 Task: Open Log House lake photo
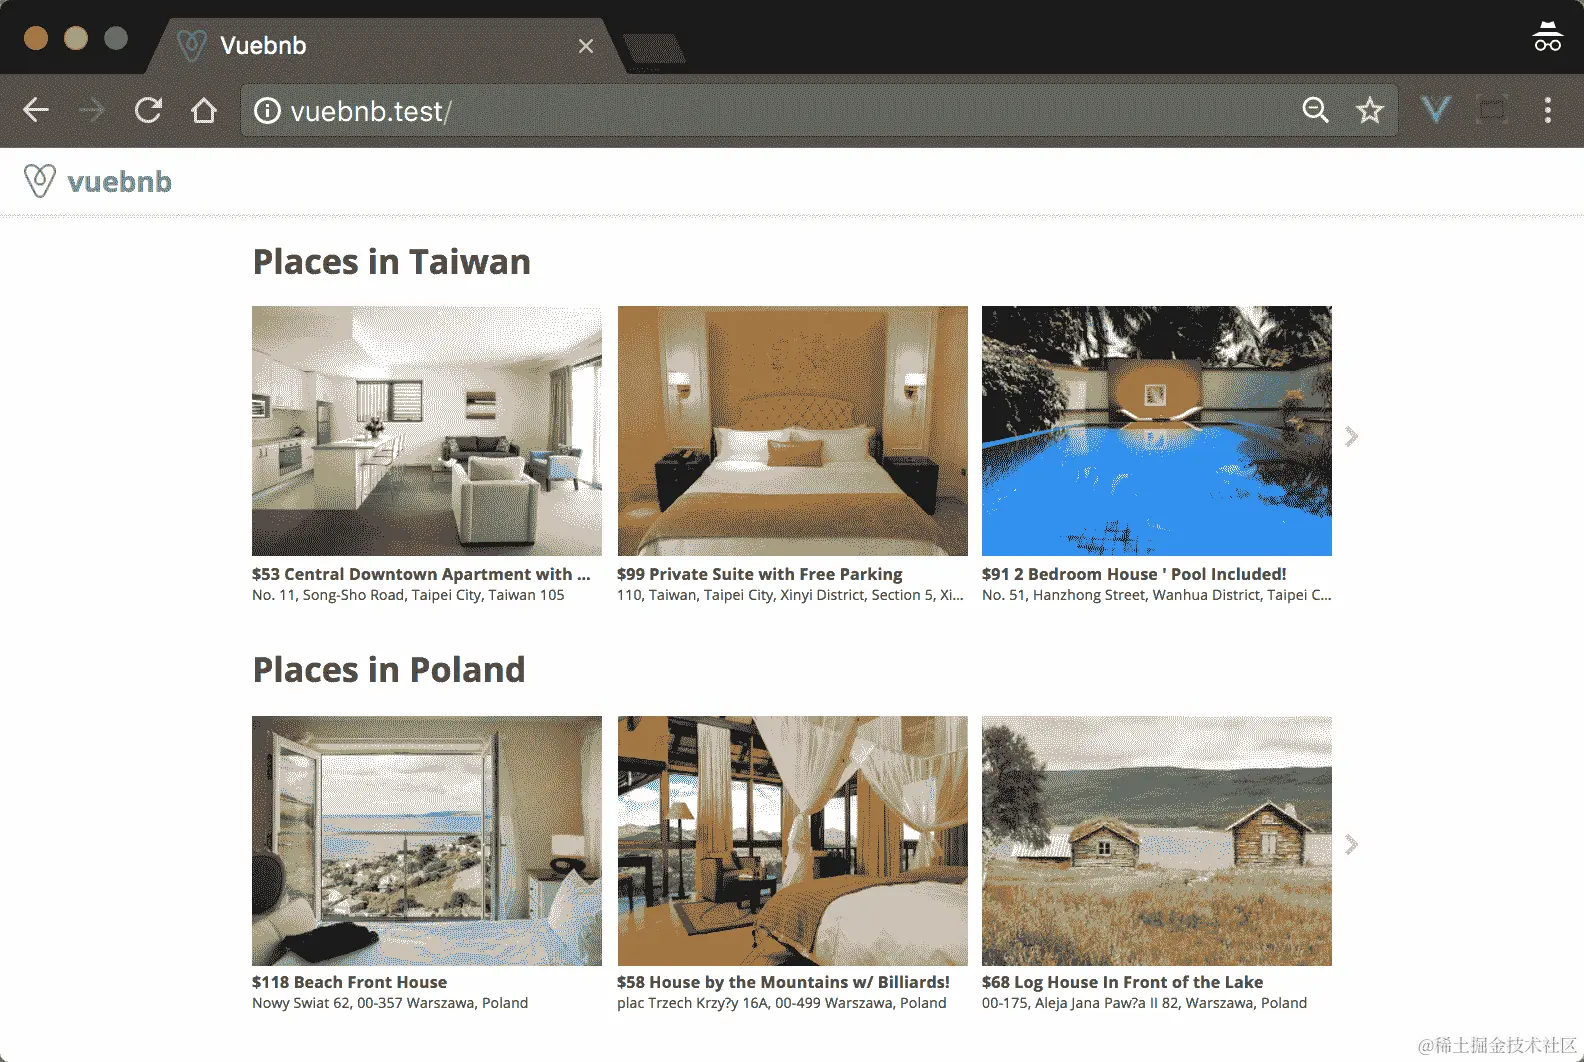(1157, 841)
